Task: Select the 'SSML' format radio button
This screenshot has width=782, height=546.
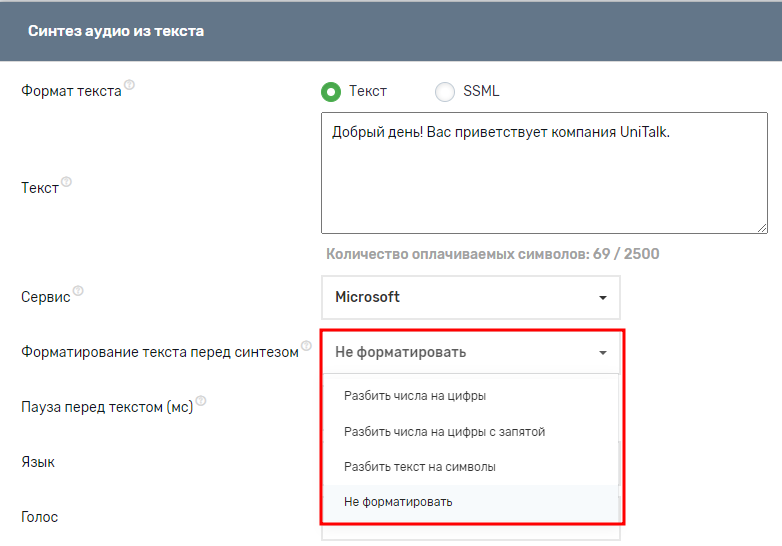Action: point(445,92)
